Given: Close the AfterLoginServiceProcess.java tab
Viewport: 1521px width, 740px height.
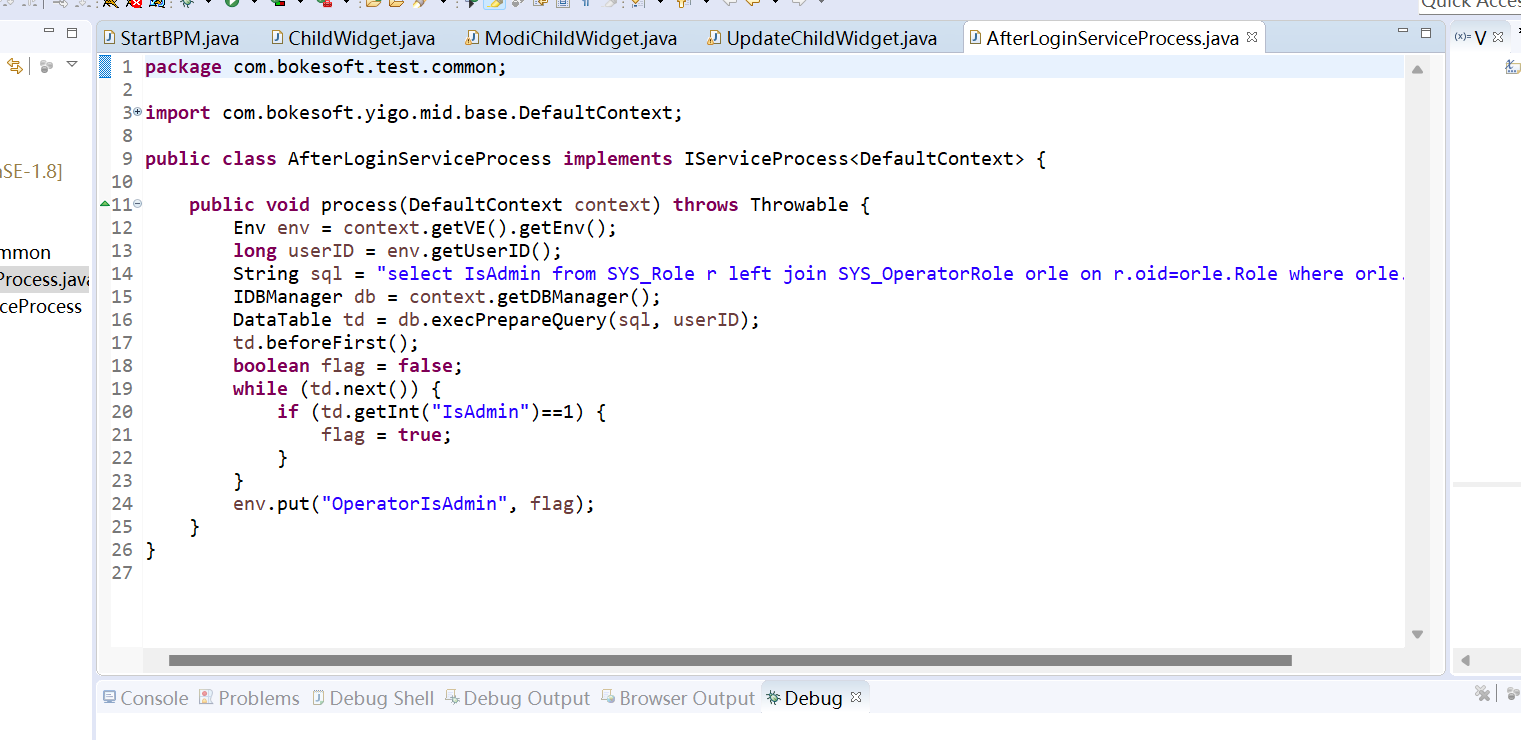Looking at the screenshot, I should coord(1252,37).
